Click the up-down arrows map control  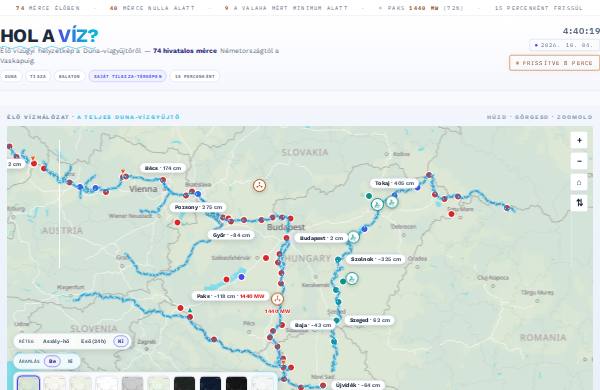pyautogui.click(x=579, y=202)
